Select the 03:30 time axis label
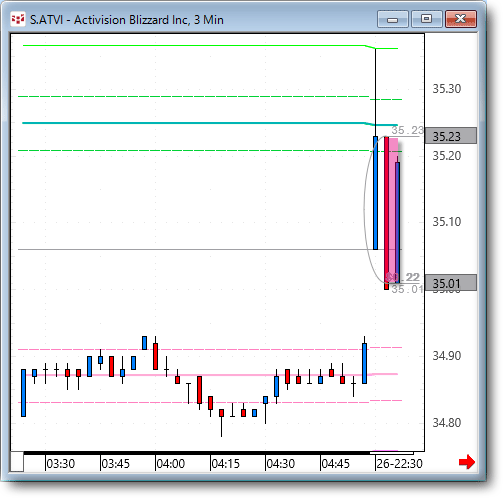Screen dimensions: 504x499 [x=60, y=464]
